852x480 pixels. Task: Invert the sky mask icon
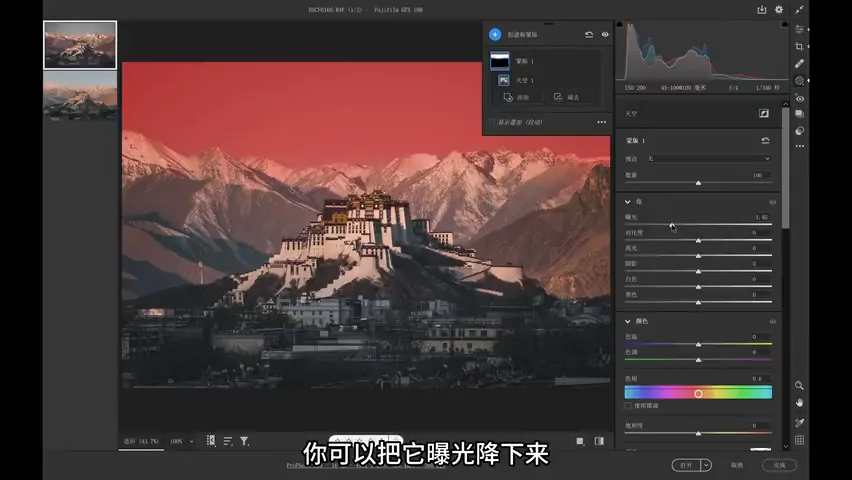tap(763, 113)
